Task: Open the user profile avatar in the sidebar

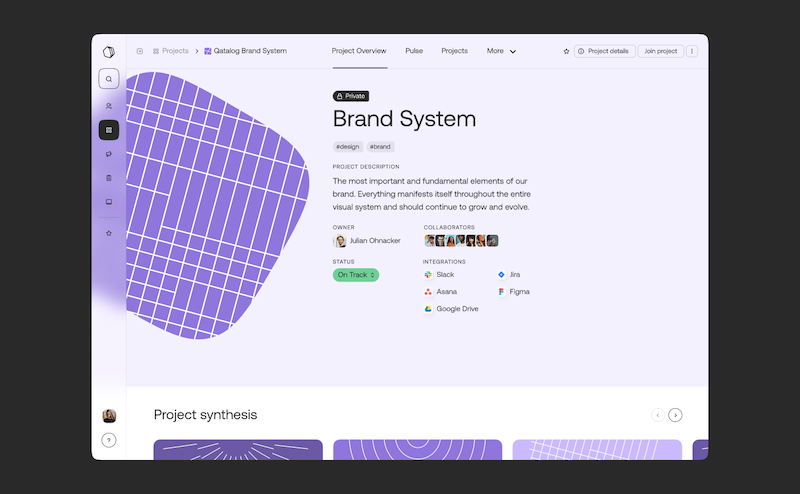Action: tap(109, 416)
